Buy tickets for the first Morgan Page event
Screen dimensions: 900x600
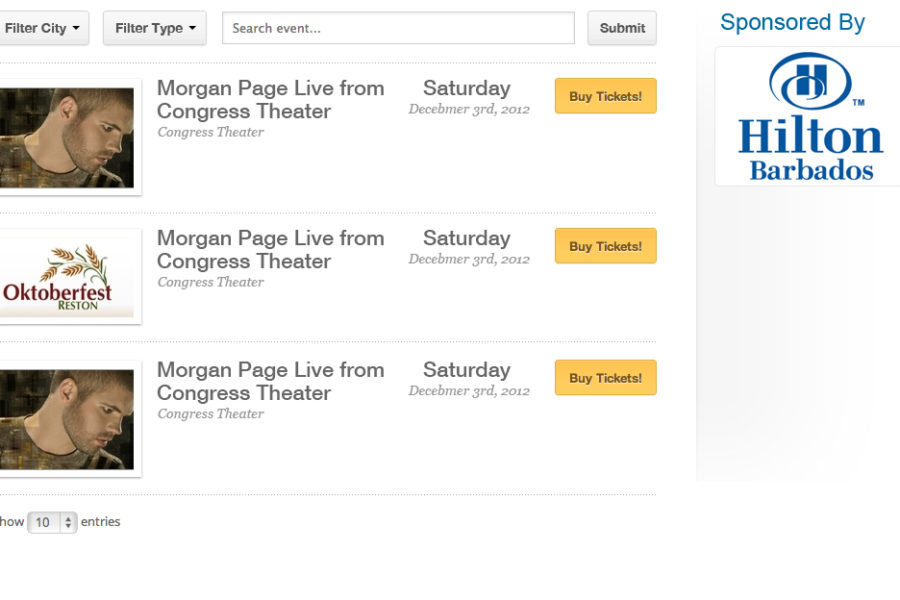(606, 96)
